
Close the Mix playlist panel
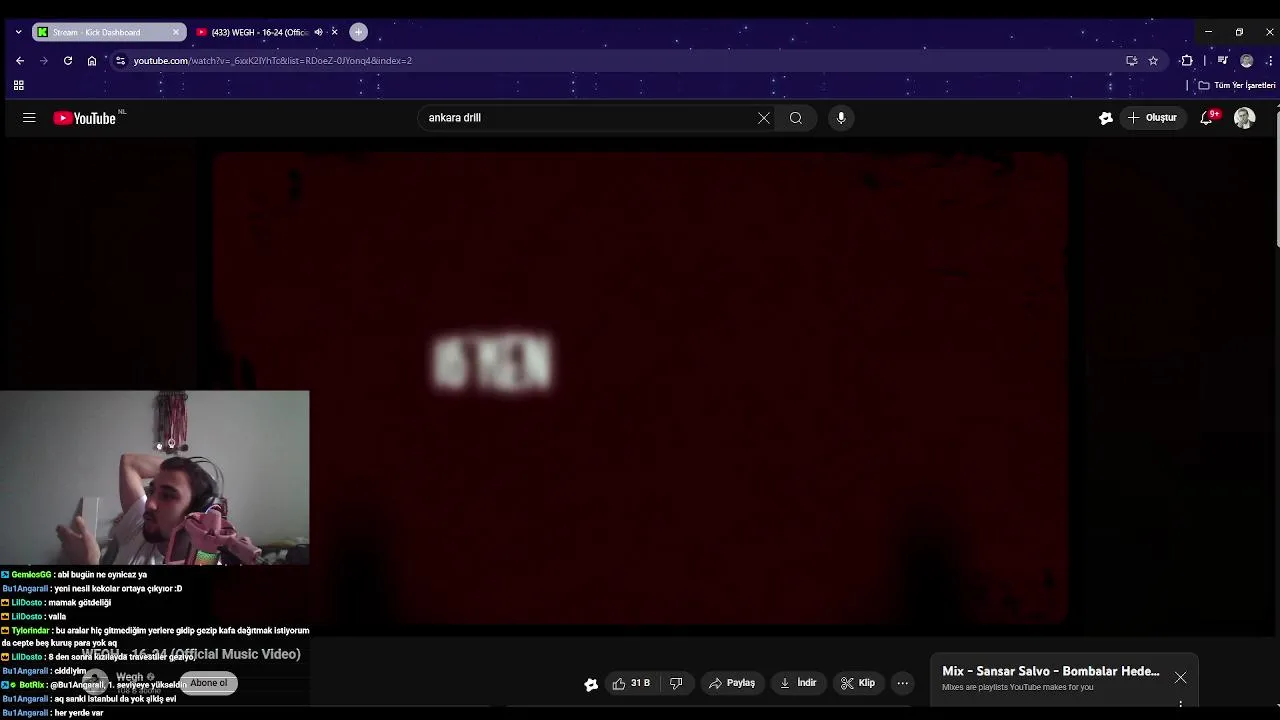[1181, 678]
